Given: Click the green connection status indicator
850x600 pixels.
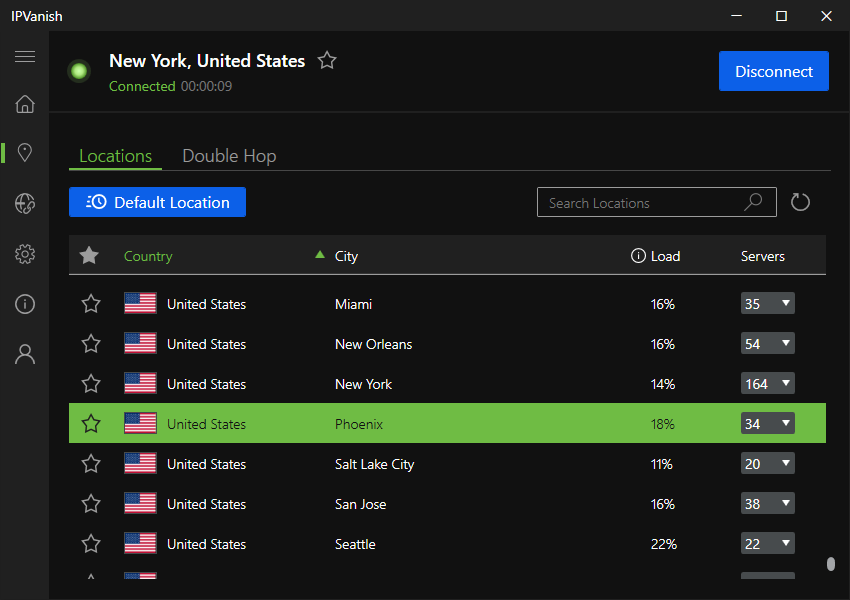Looking at the screenshot, I should pyautogui.click(x=79, y=71).
